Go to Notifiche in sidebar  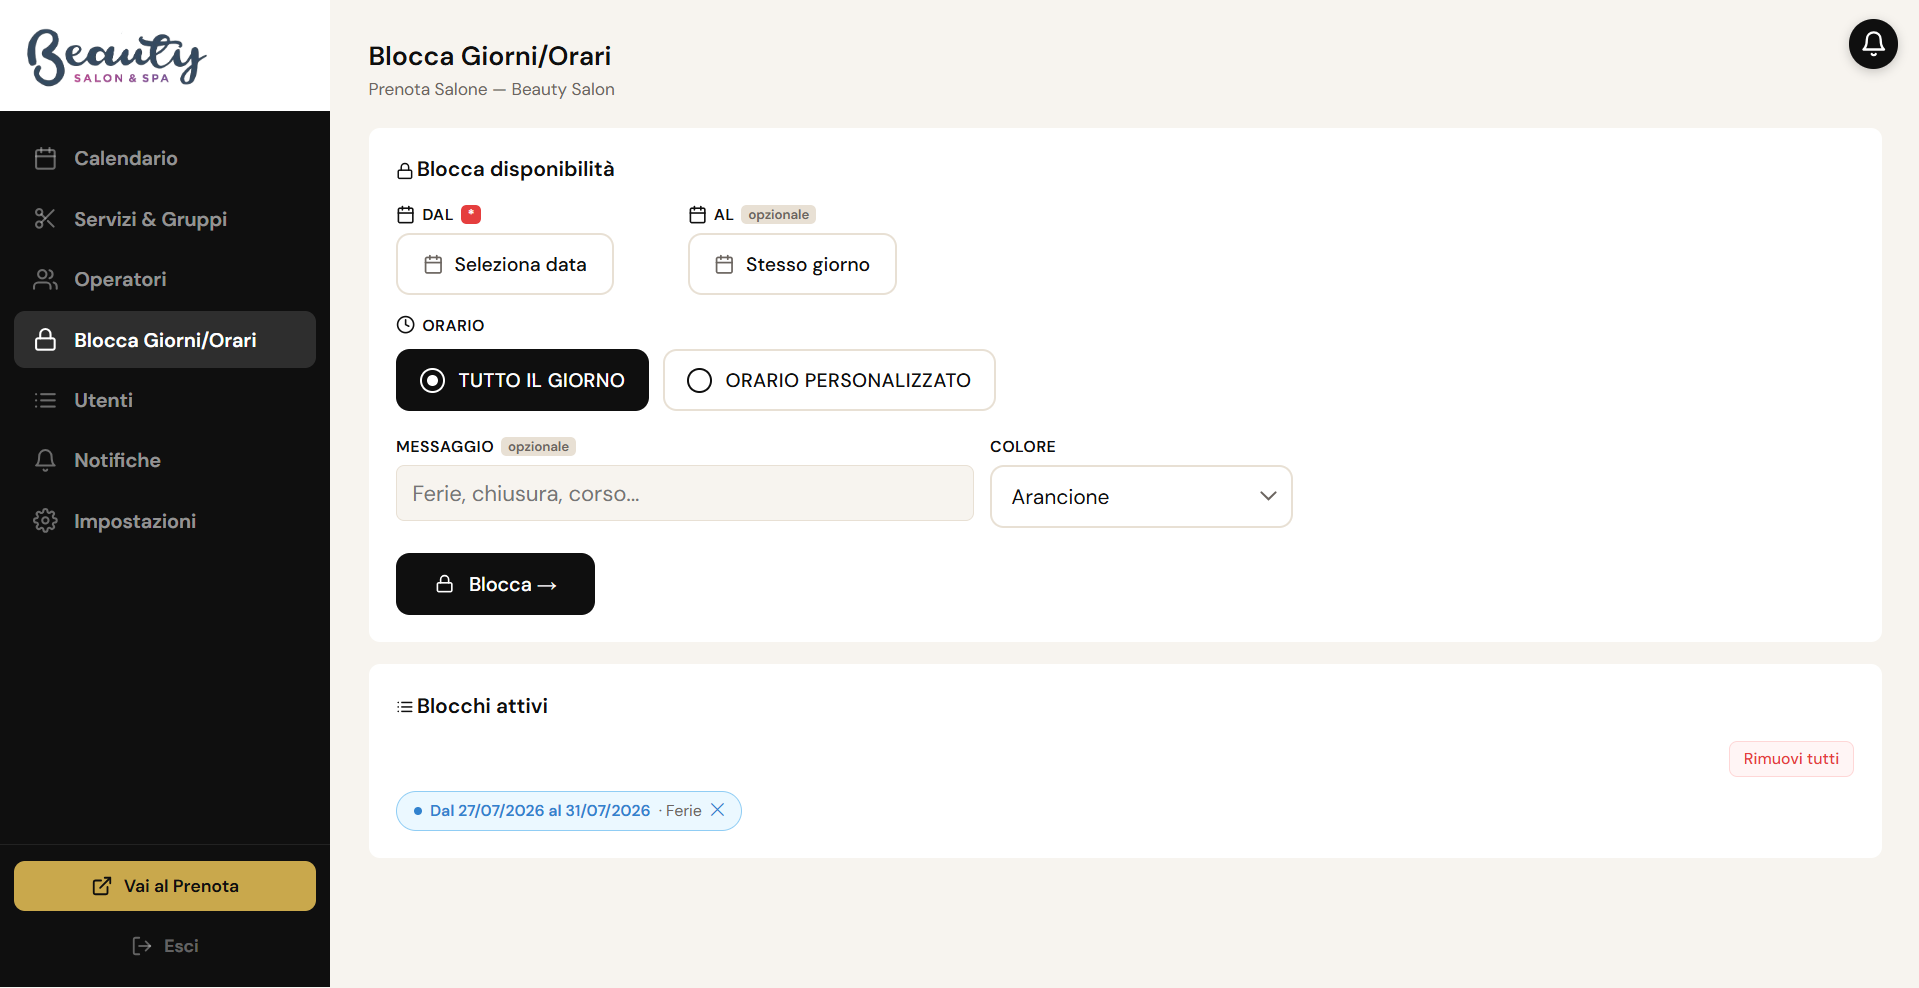click(165, 460)
